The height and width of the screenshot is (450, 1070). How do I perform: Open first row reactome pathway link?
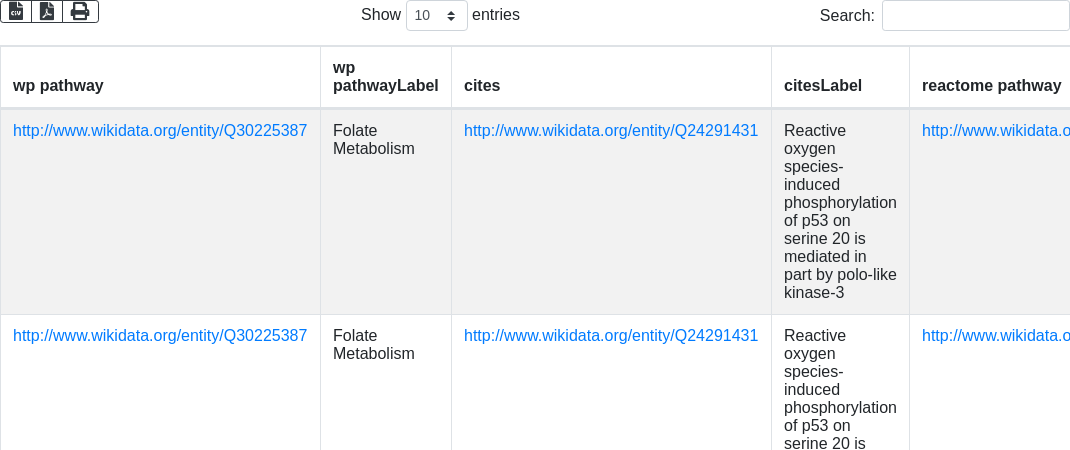pyautogui.click(x=995, y=130)
